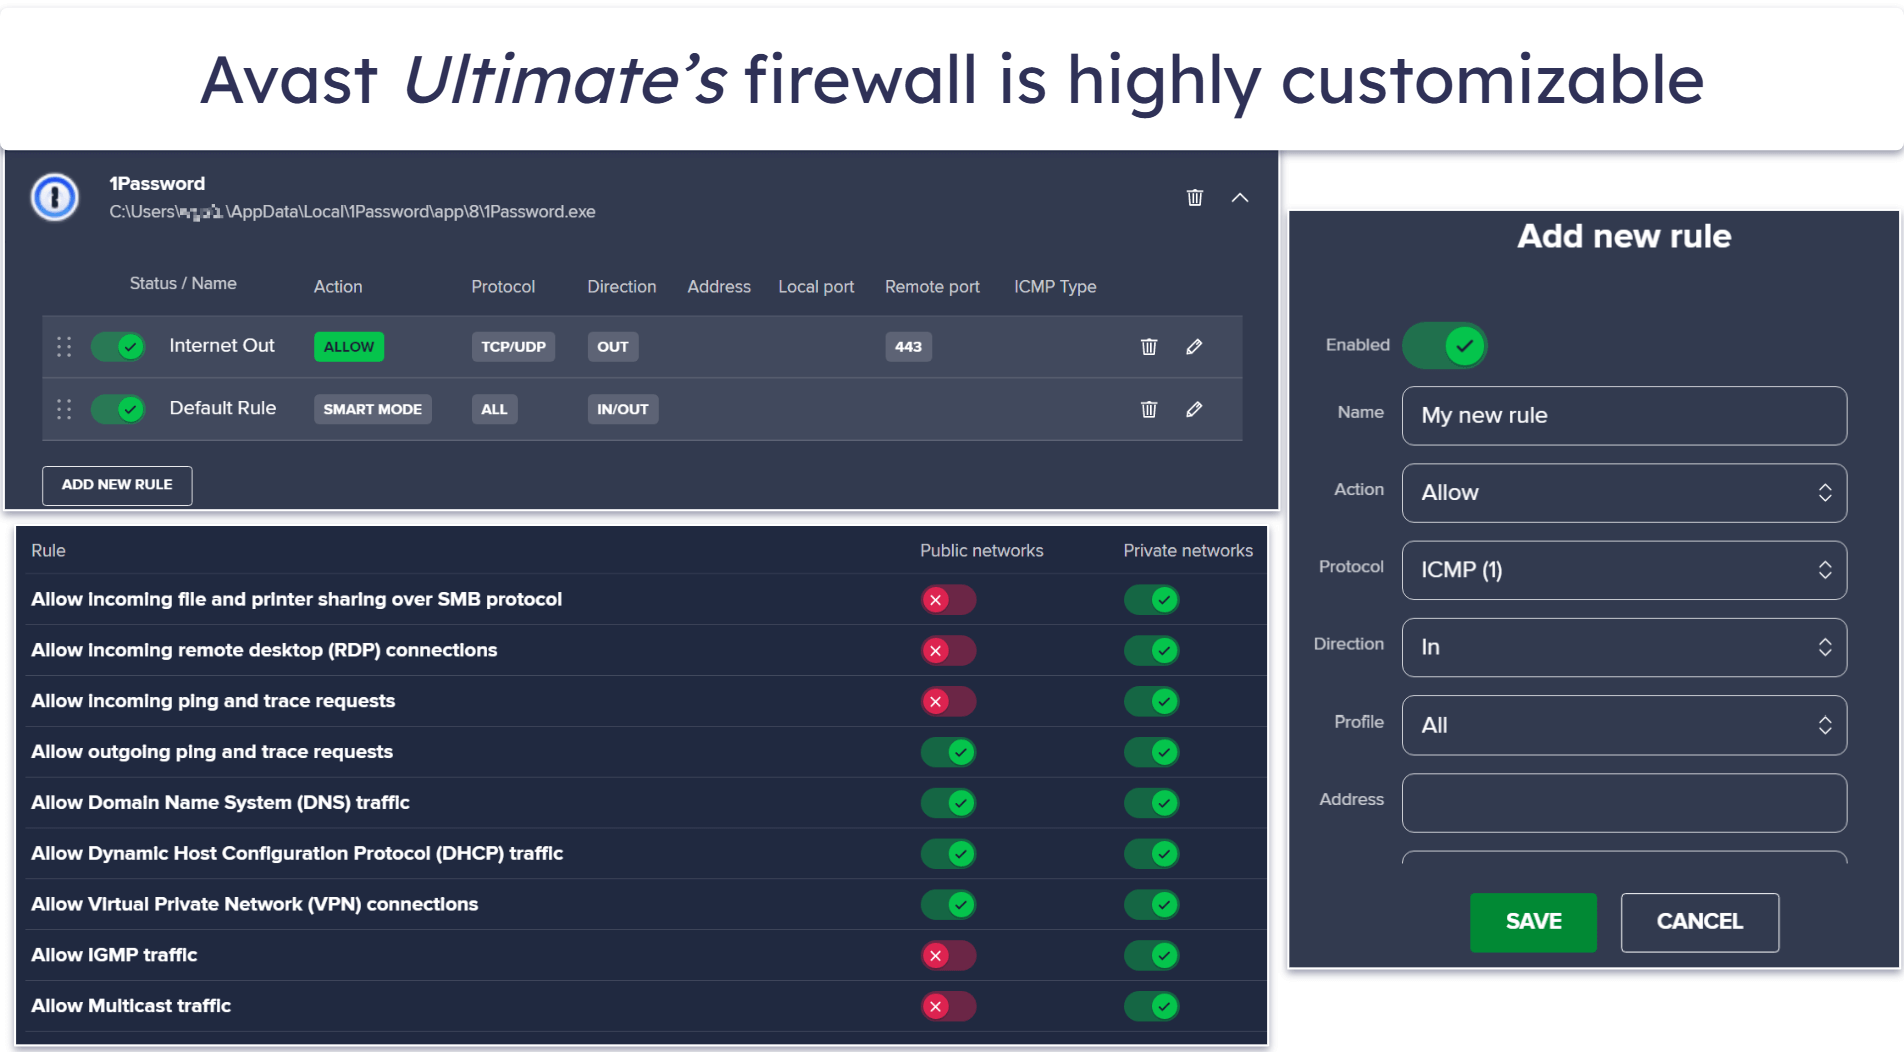
Task: Open the Protocol dropdown showing ICMP
Action: pos(1623,570)
